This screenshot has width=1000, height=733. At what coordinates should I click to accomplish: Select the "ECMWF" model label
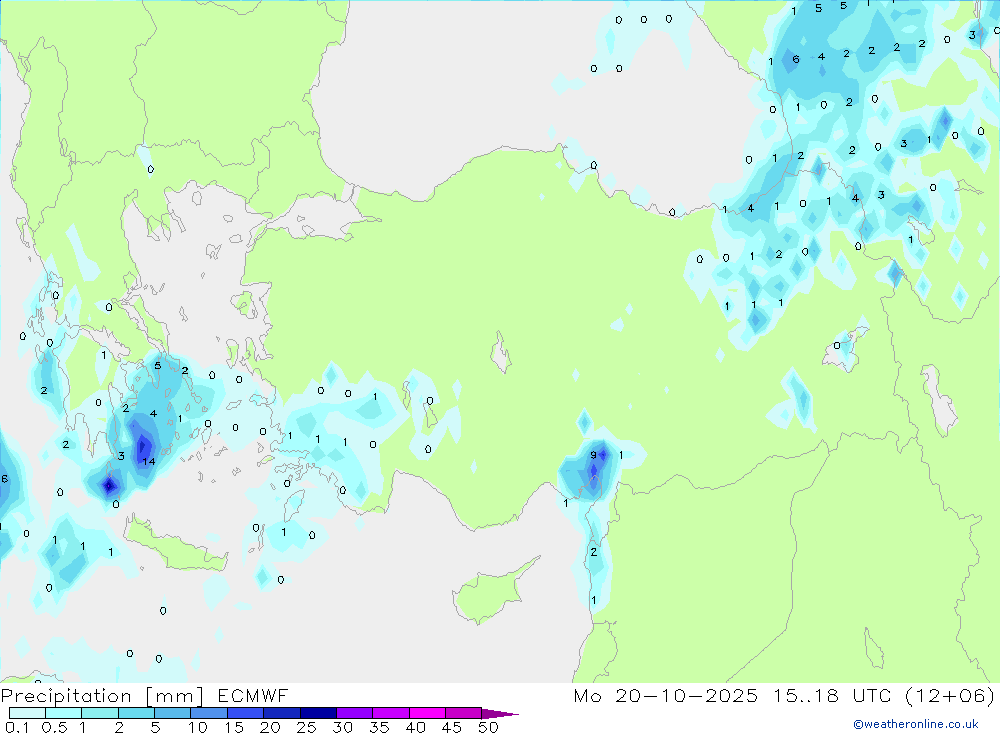click(x=253, y=695)
